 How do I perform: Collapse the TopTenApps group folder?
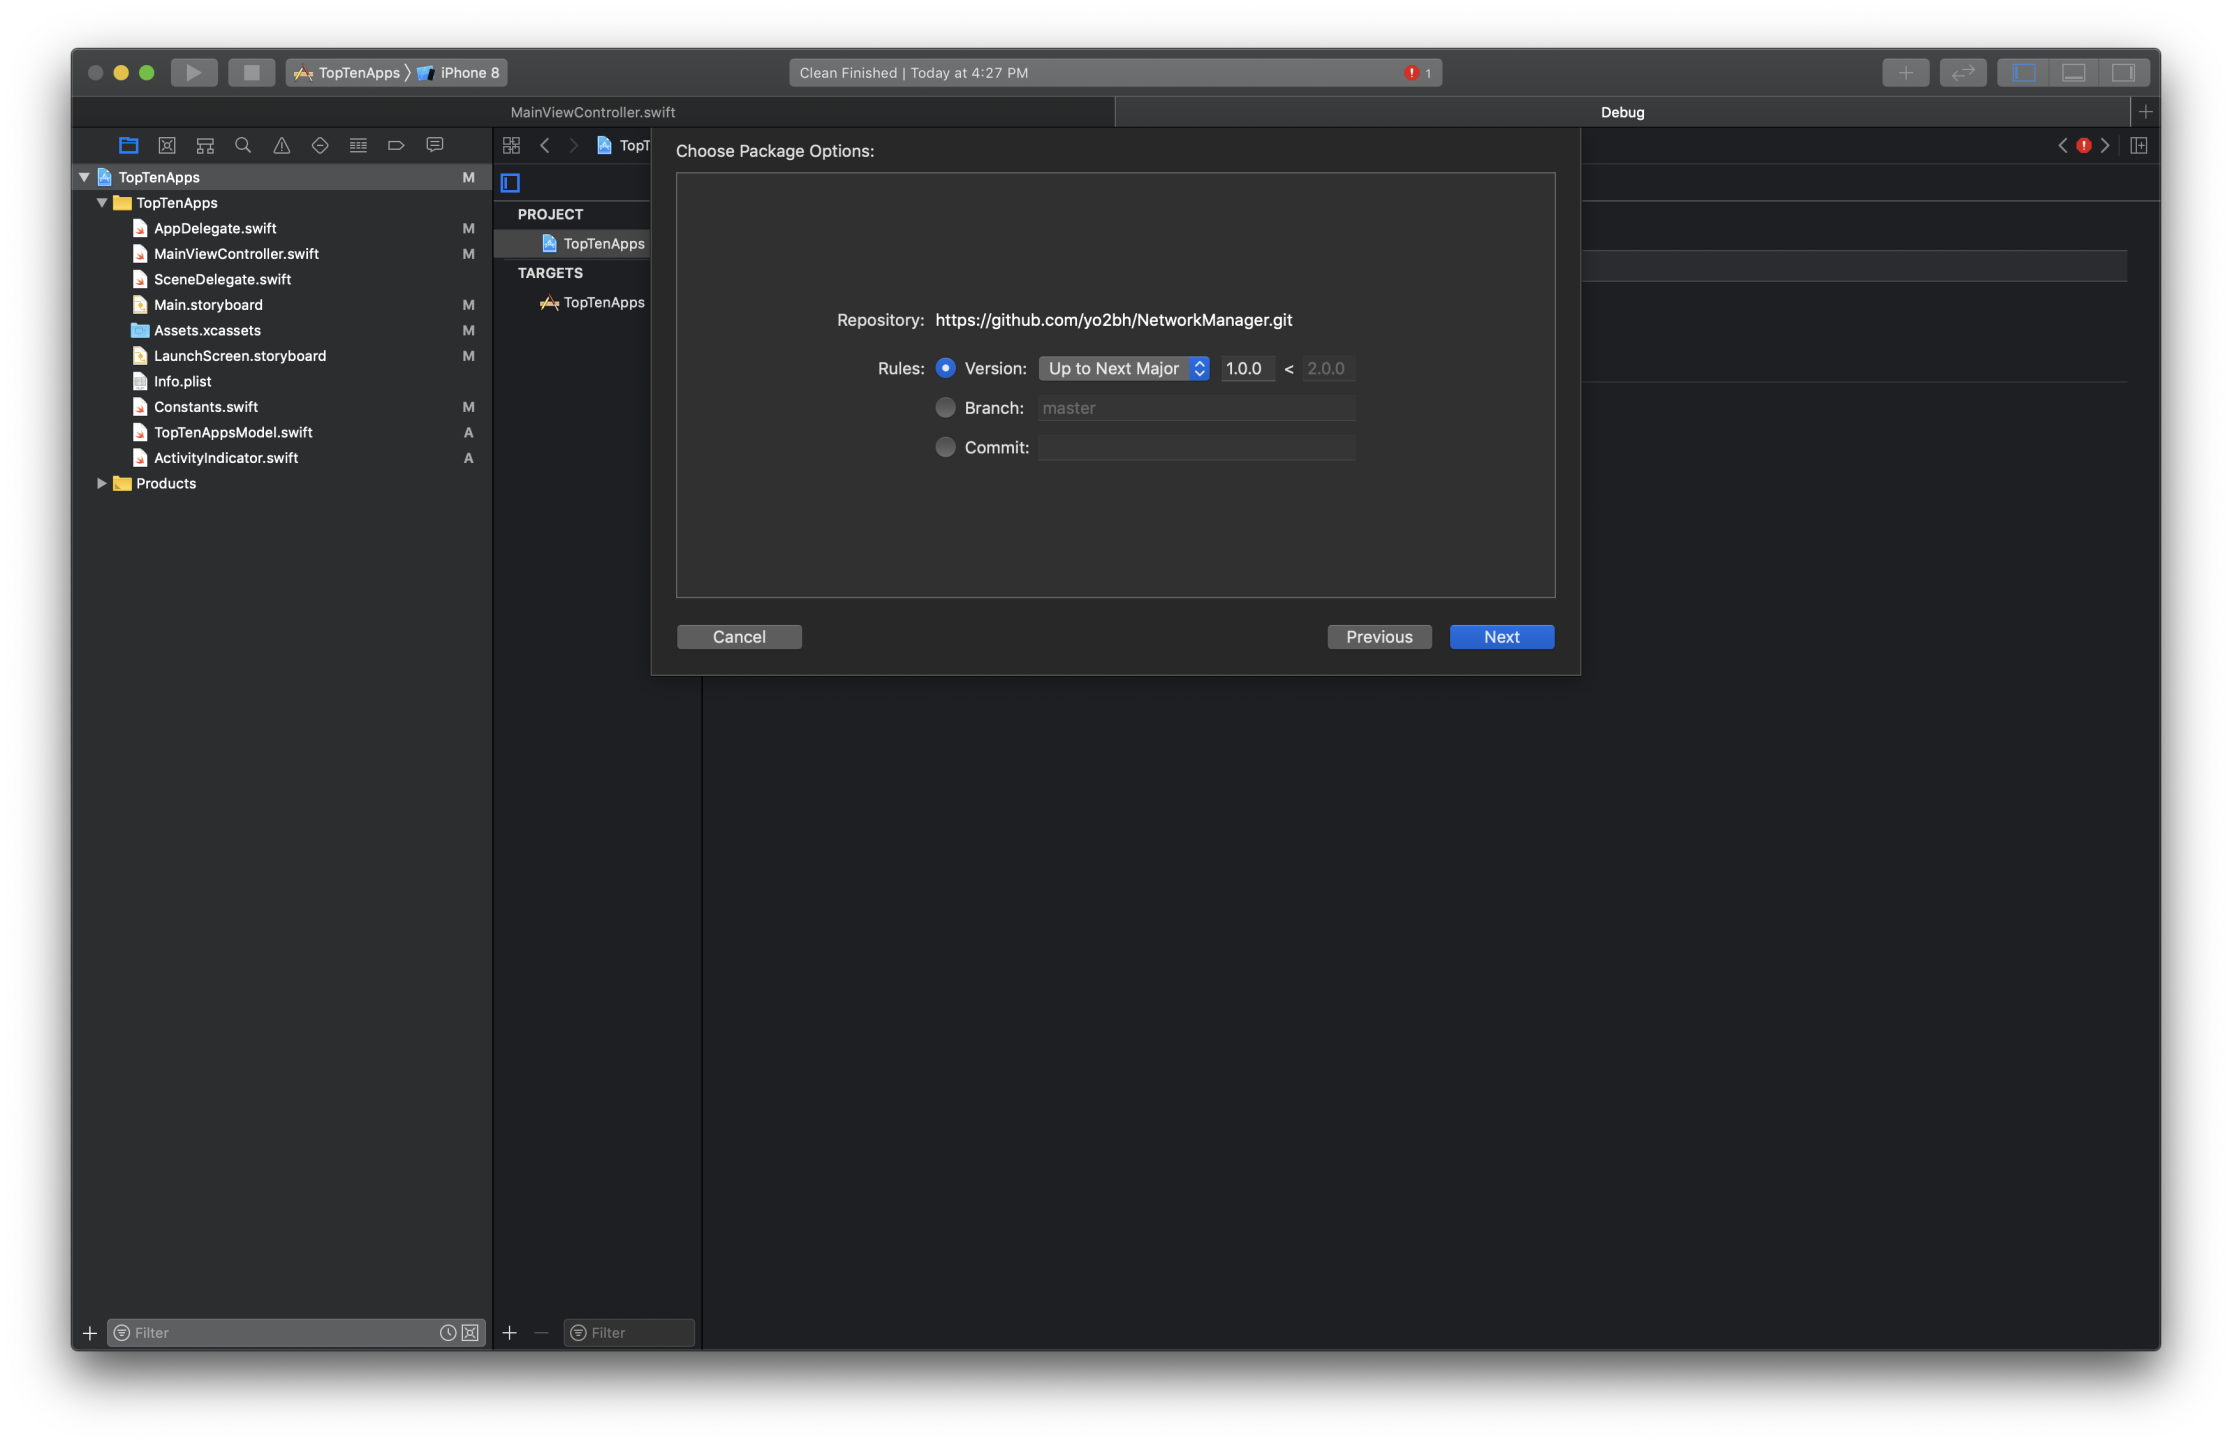(x=102, y=202)
